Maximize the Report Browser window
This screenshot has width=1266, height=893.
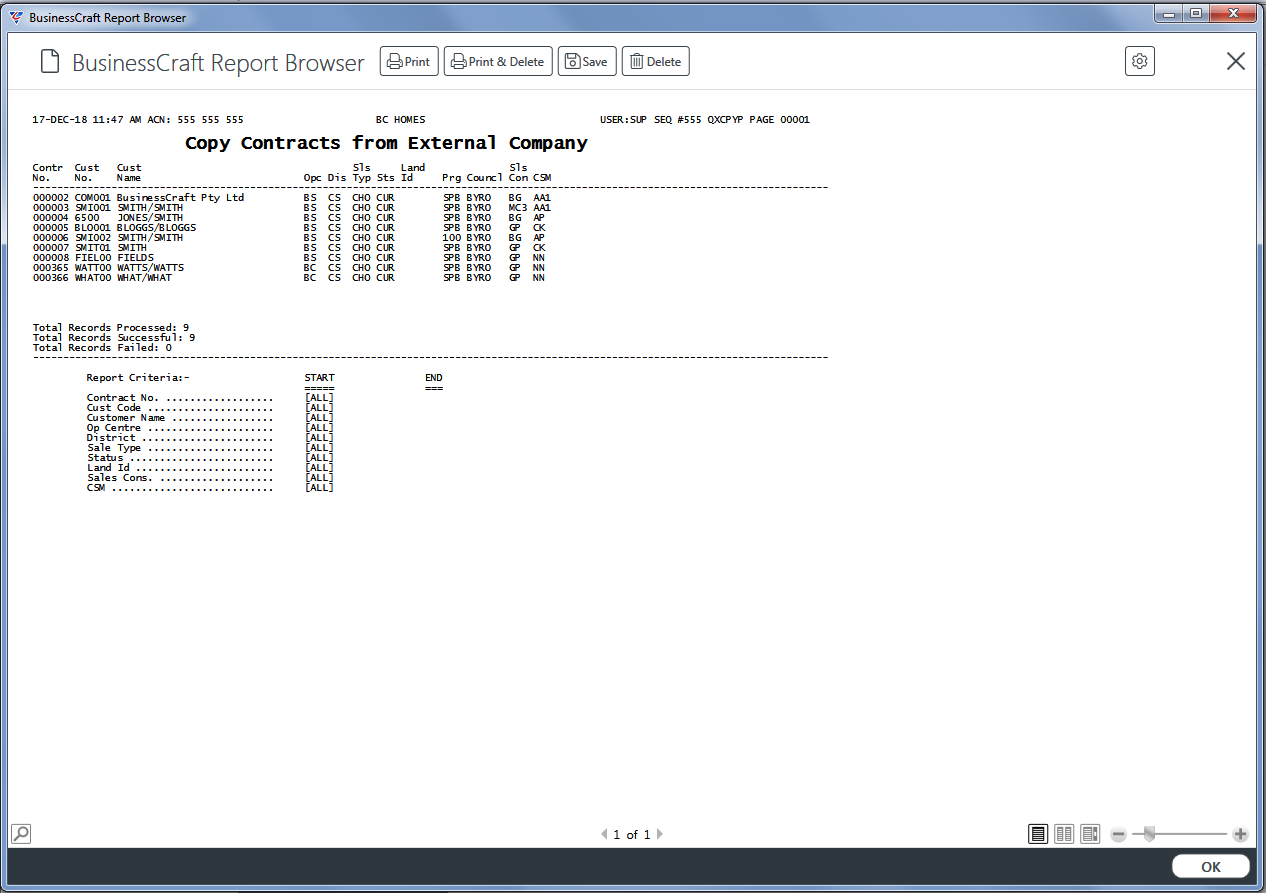coord(1196,14)
